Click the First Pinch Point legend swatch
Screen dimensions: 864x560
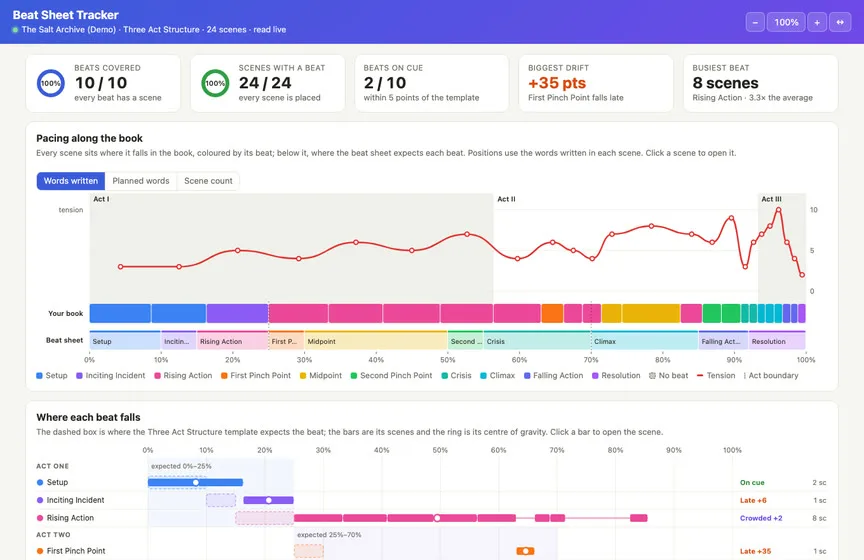pos(224,375)
